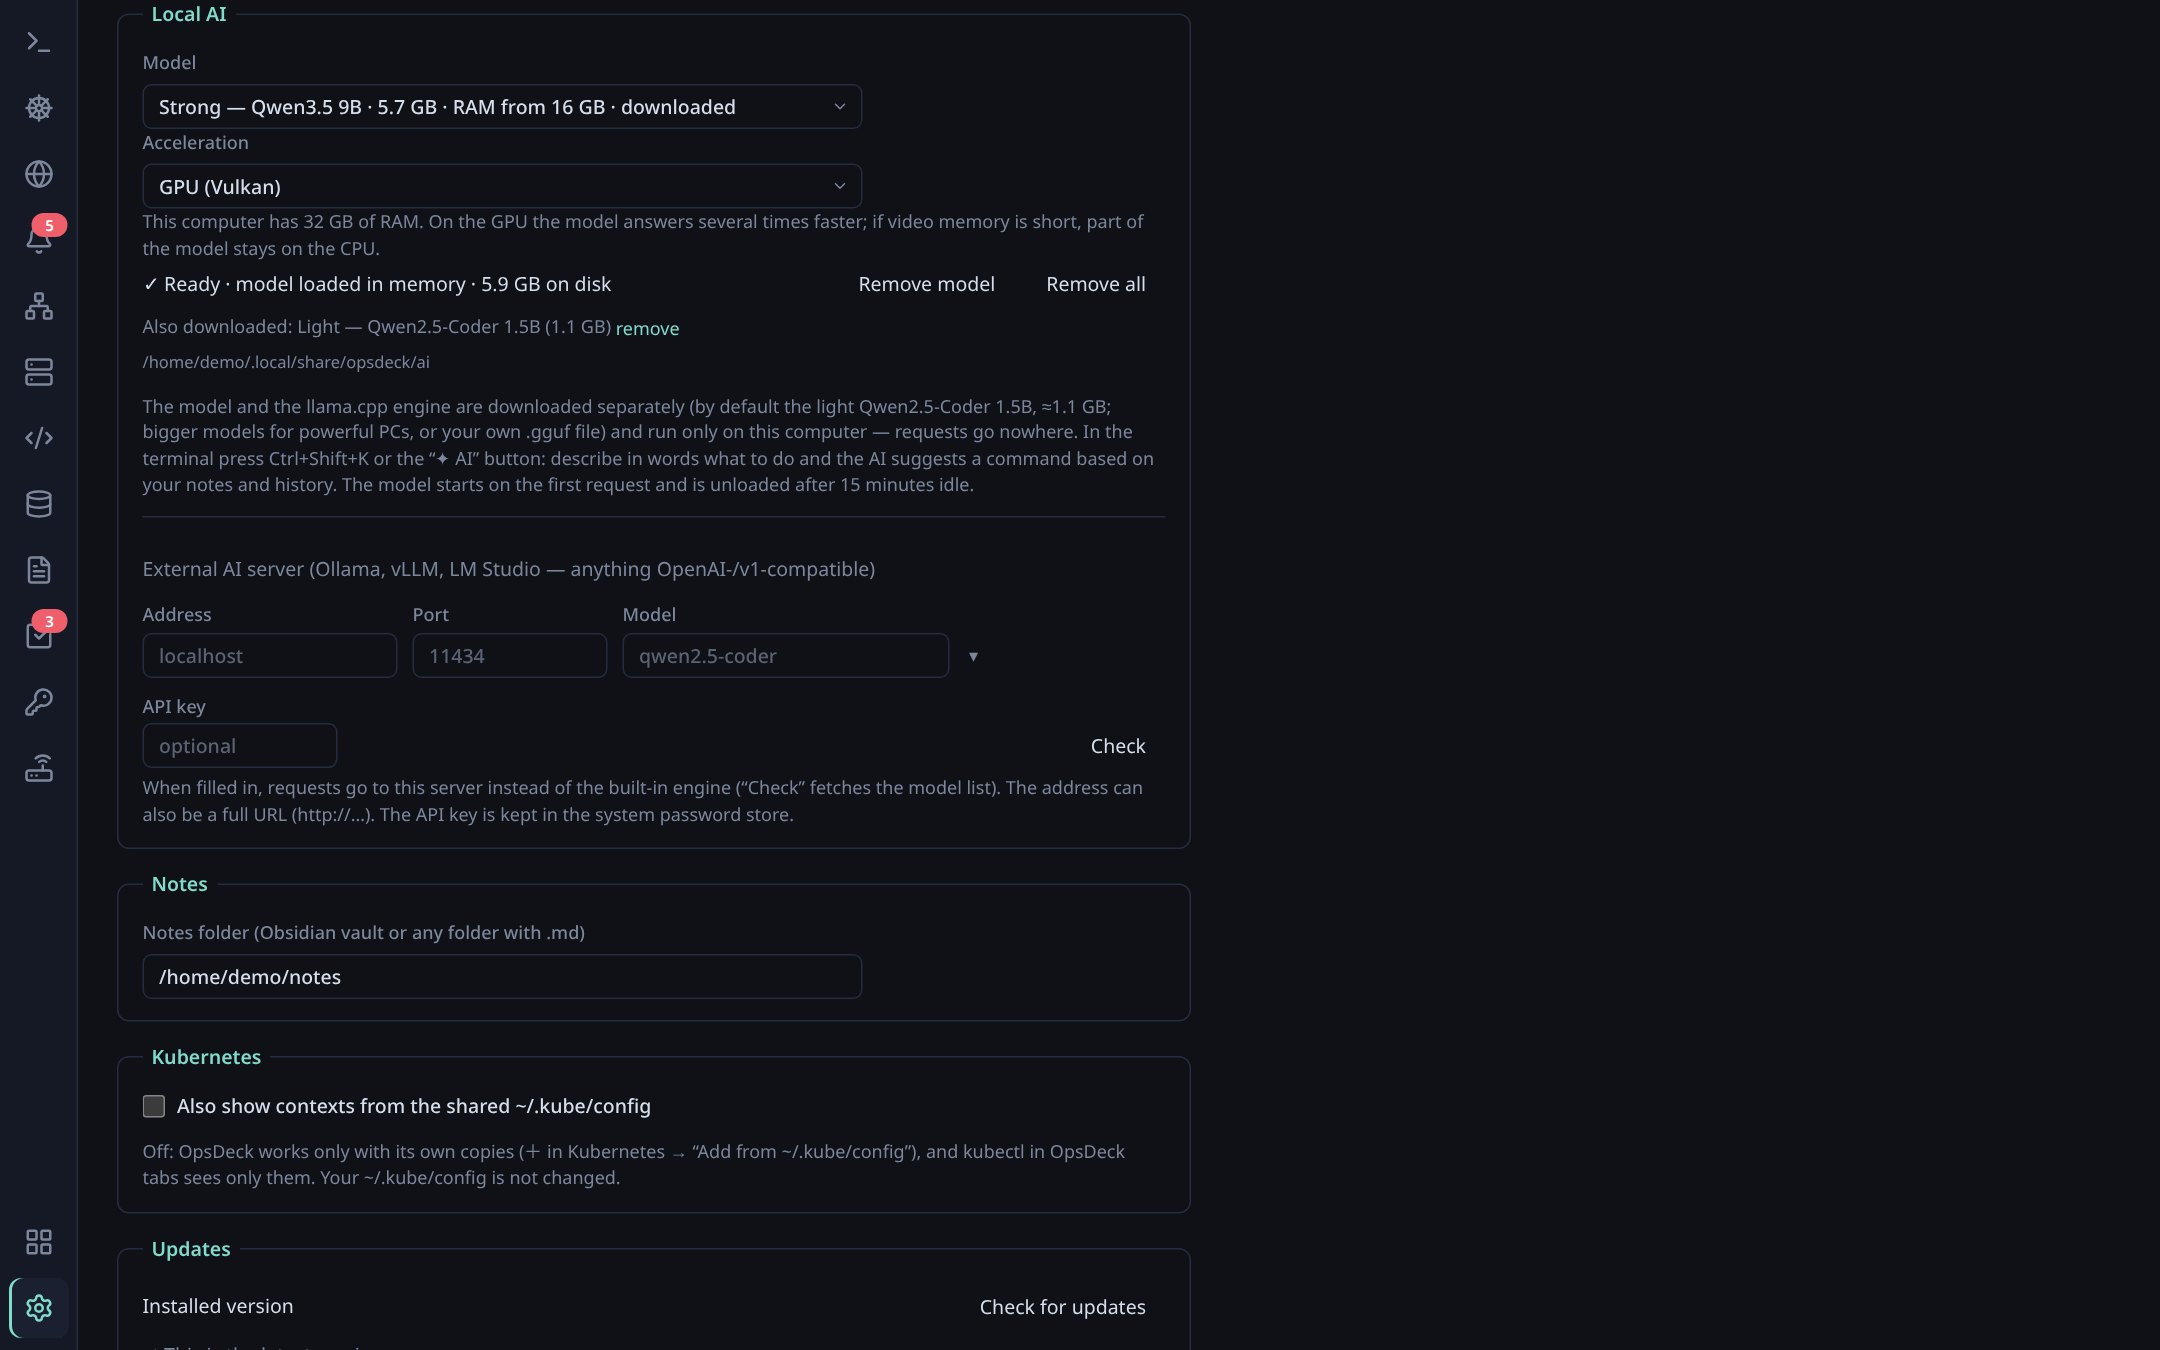Click the Updates section title
The height and width of the screenshot is (1350, 2160).
point(191,1250)
